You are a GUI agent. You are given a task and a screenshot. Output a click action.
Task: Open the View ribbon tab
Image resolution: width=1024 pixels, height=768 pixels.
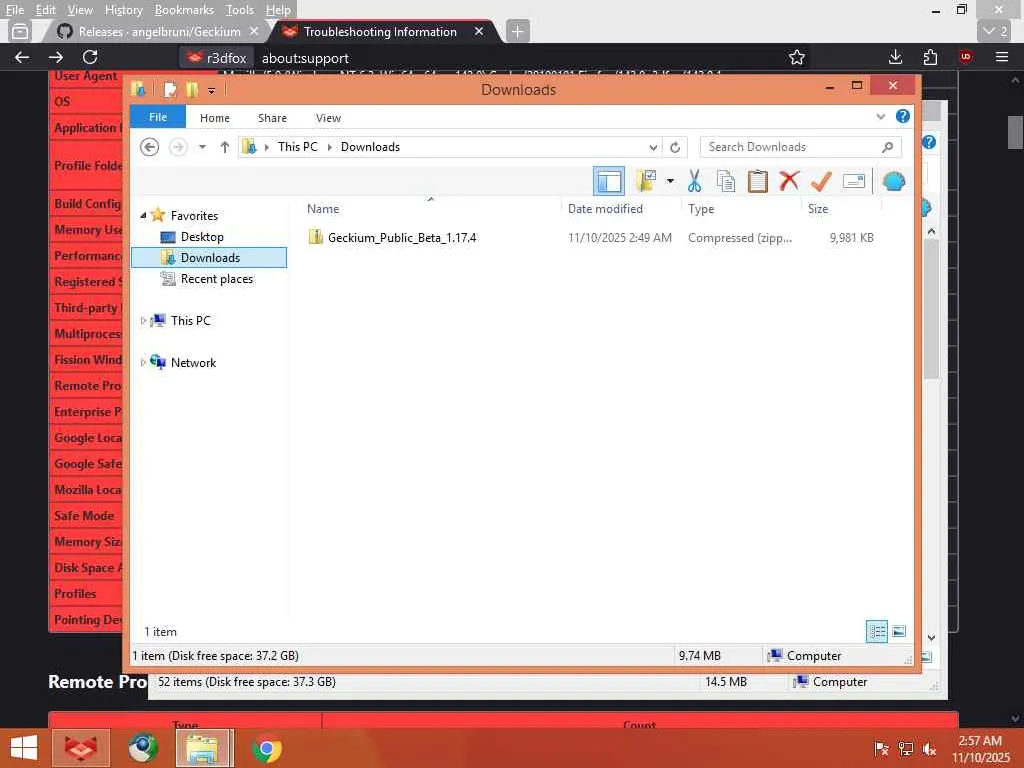click(328, 118)
